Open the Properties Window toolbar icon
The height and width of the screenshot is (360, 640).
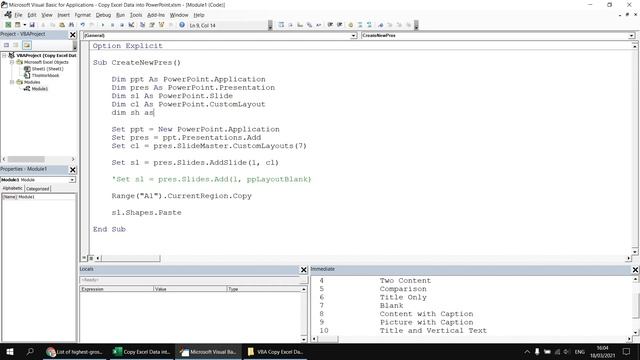click(x=151, y=25)
